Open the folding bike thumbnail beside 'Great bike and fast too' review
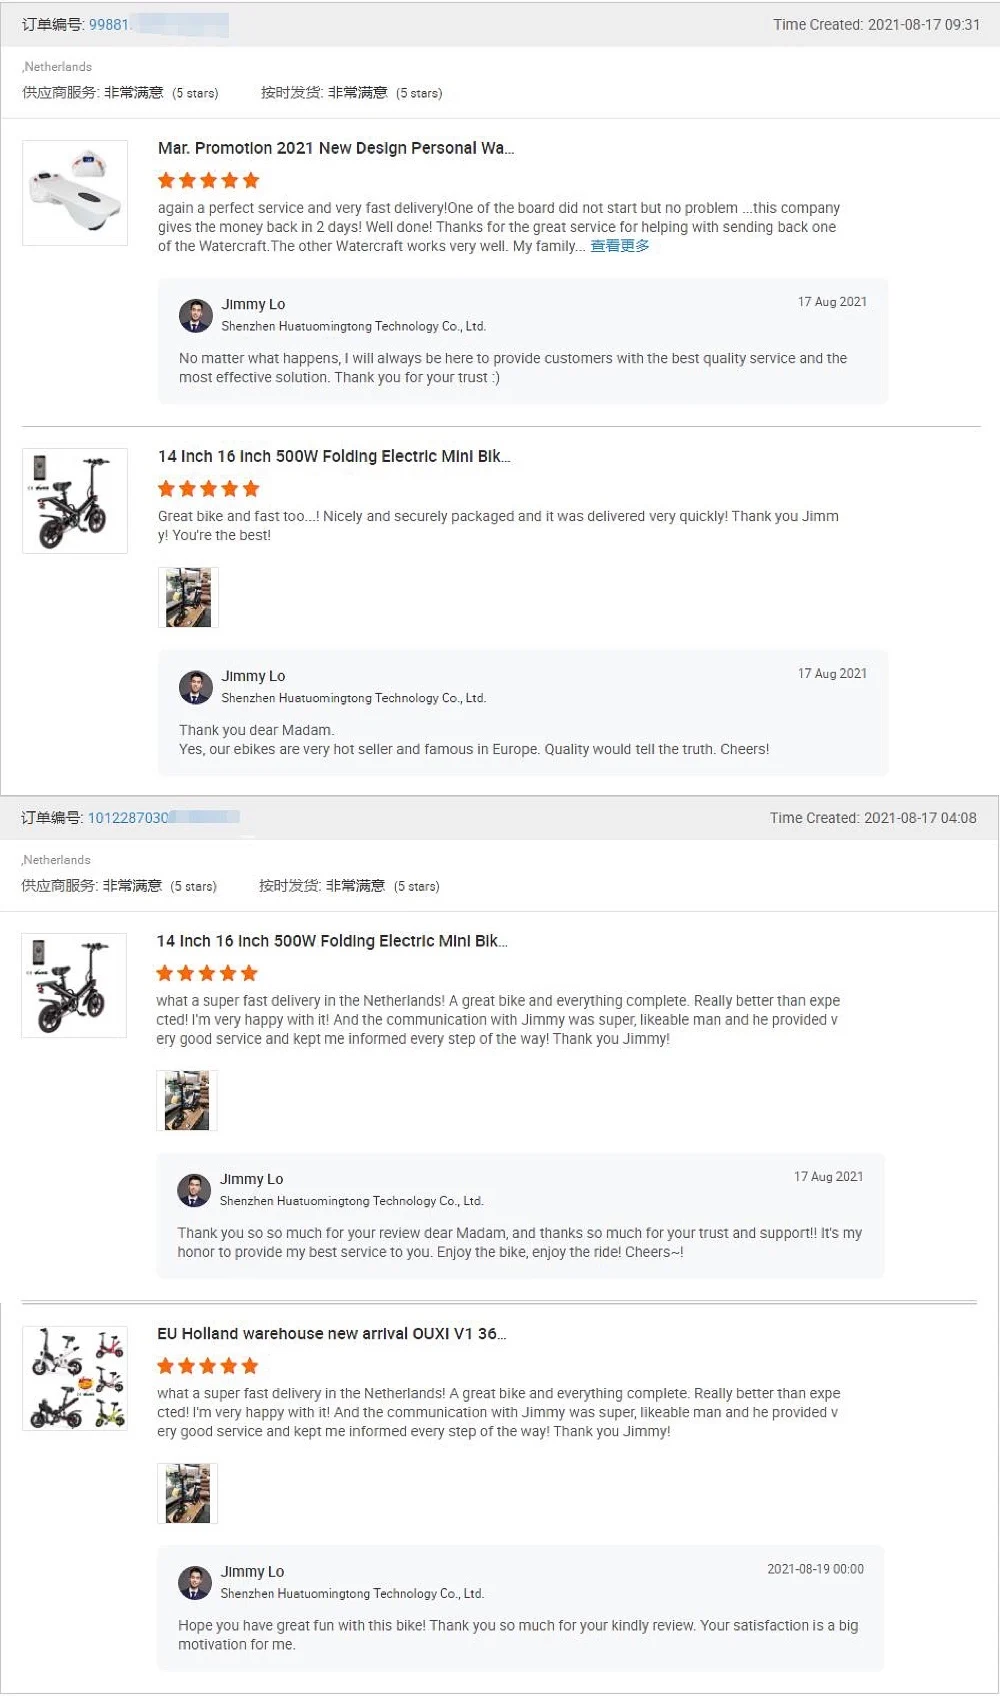The image size is (1000, 1696). (x=75, y=501)
